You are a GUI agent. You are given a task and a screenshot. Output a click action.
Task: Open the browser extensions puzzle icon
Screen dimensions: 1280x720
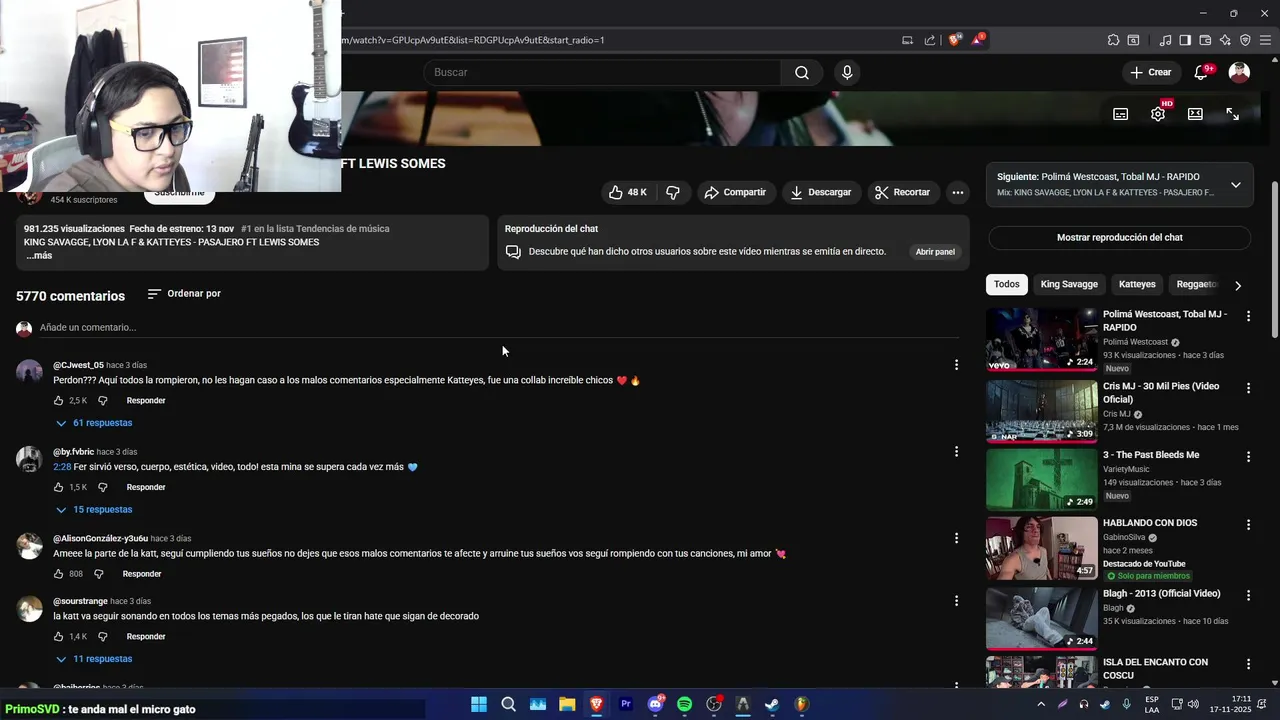tap(1113, 40)
